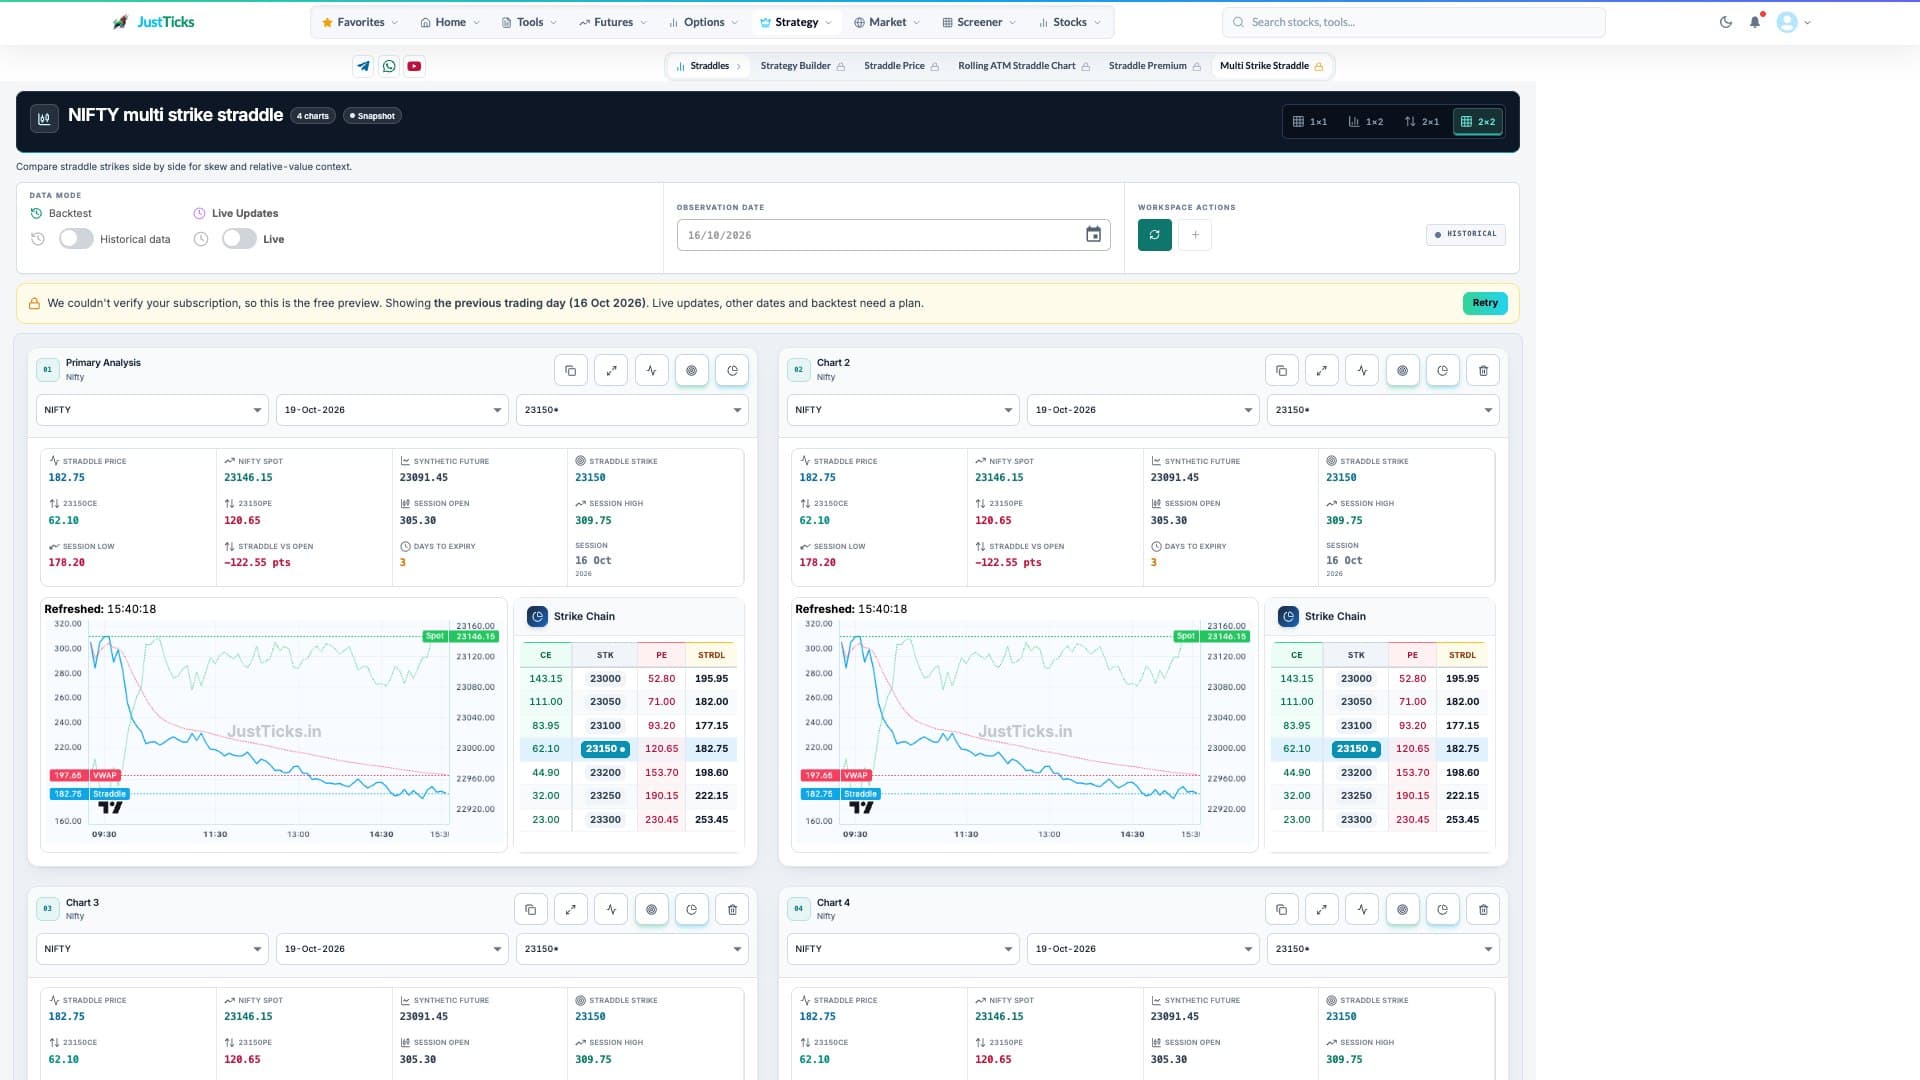The width and height of the screenshot is (1920, 1080).
Task: Open the Options menu
Action: point(703,22)
